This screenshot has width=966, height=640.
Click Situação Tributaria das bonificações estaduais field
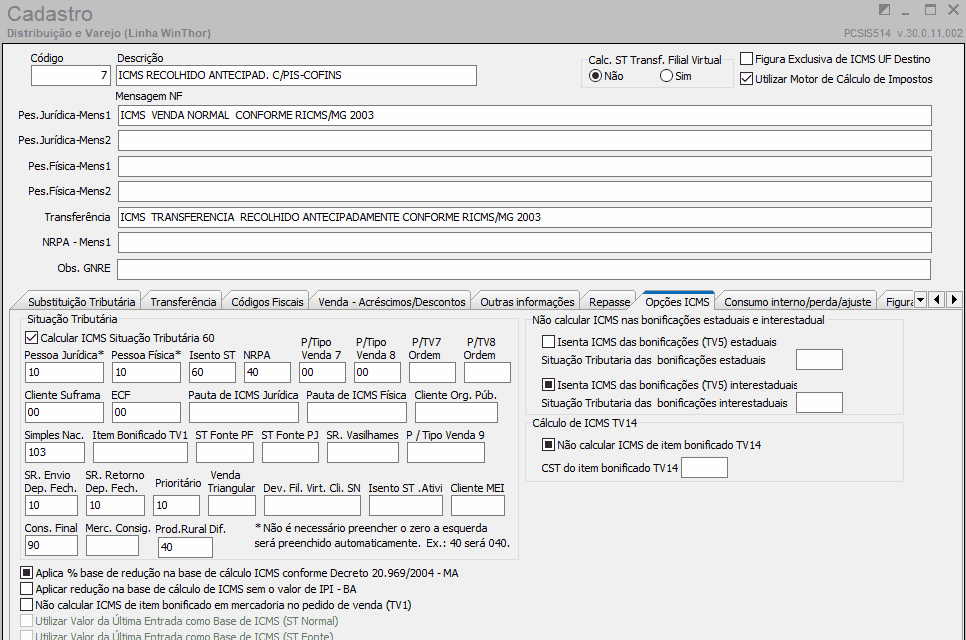(819, 360)
